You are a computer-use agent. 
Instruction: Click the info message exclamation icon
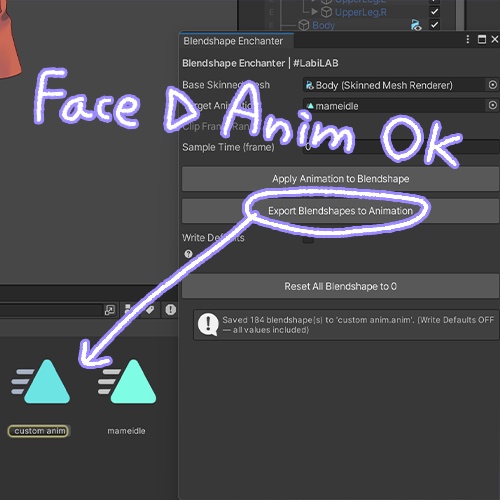(x=208, y=324)
